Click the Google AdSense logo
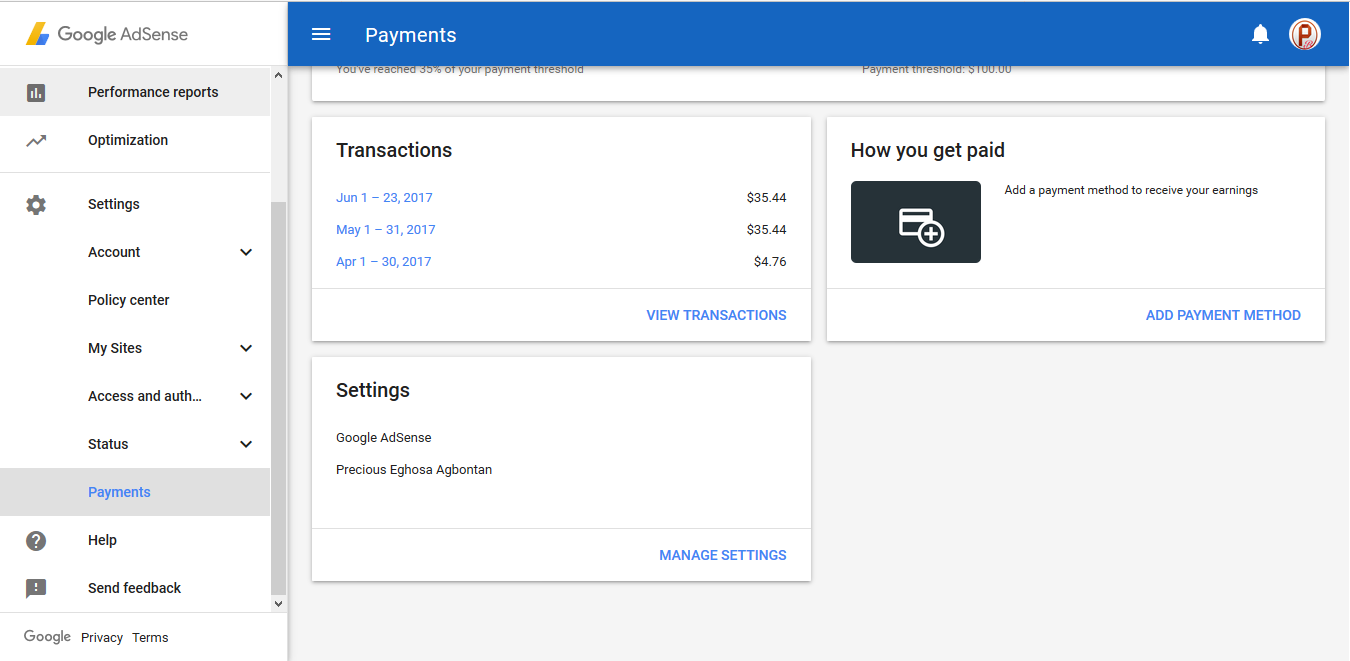 107,34
